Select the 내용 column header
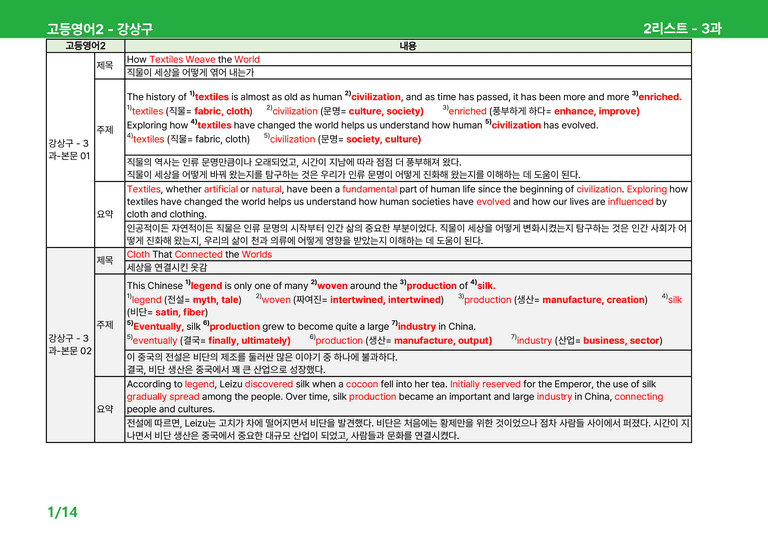This screenshot has width=768, height=543. pyautogui.click(x=408, y=46)
